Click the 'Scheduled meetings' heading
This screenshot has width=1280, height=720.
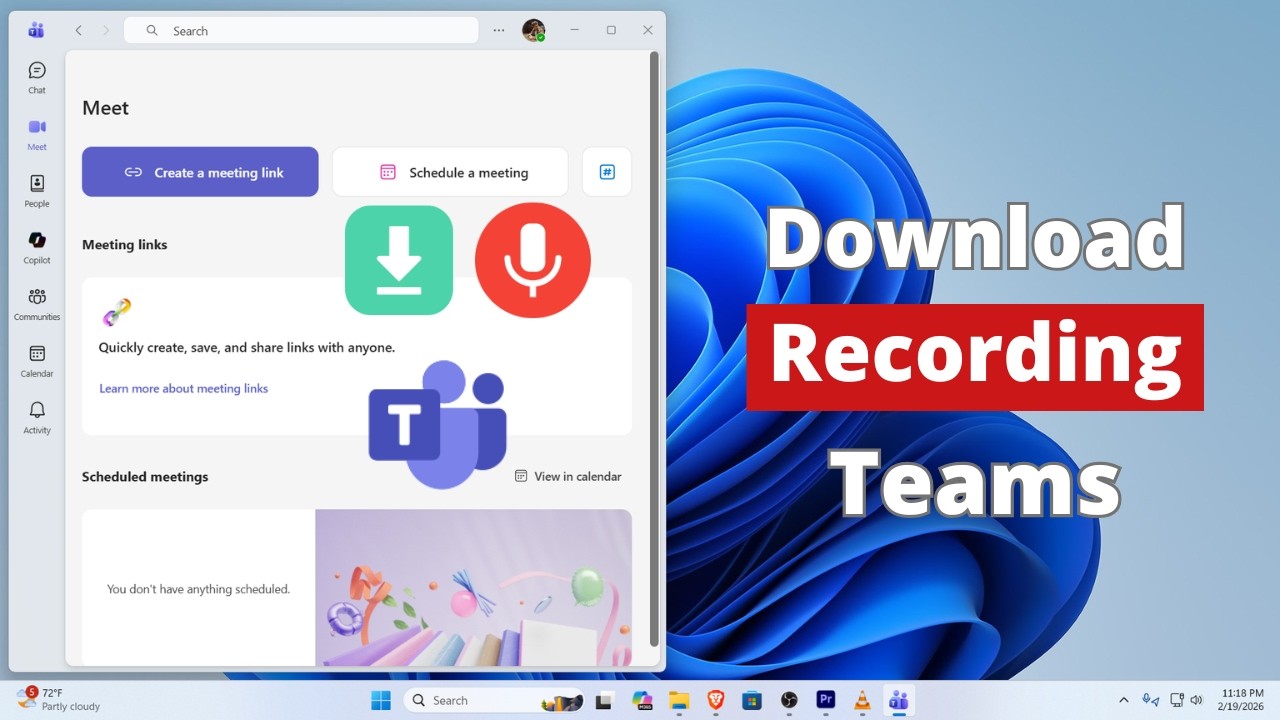click(x=145, y=477)
